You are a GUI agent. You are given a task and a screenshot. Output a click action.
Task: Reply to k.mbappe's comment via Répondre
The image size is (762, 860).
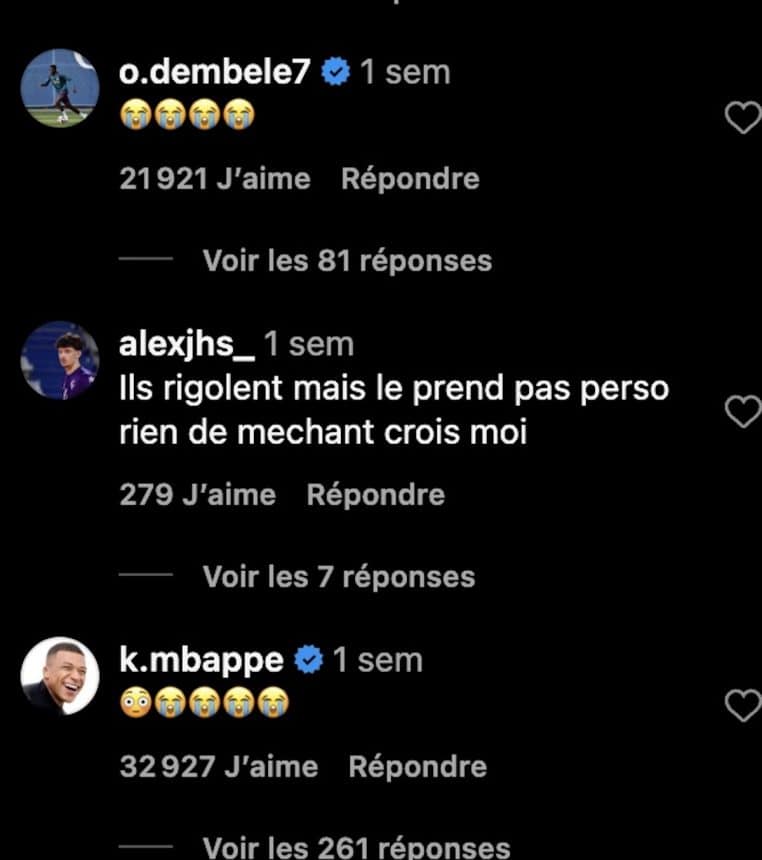(x=417, y=767)
